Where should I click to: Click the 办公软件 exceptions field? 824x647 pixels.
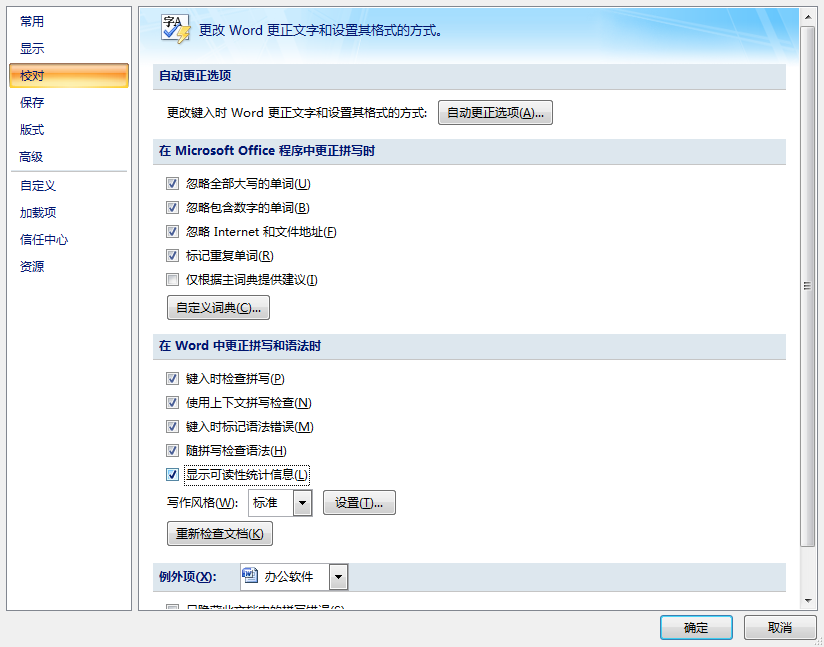tap(285, 577)
